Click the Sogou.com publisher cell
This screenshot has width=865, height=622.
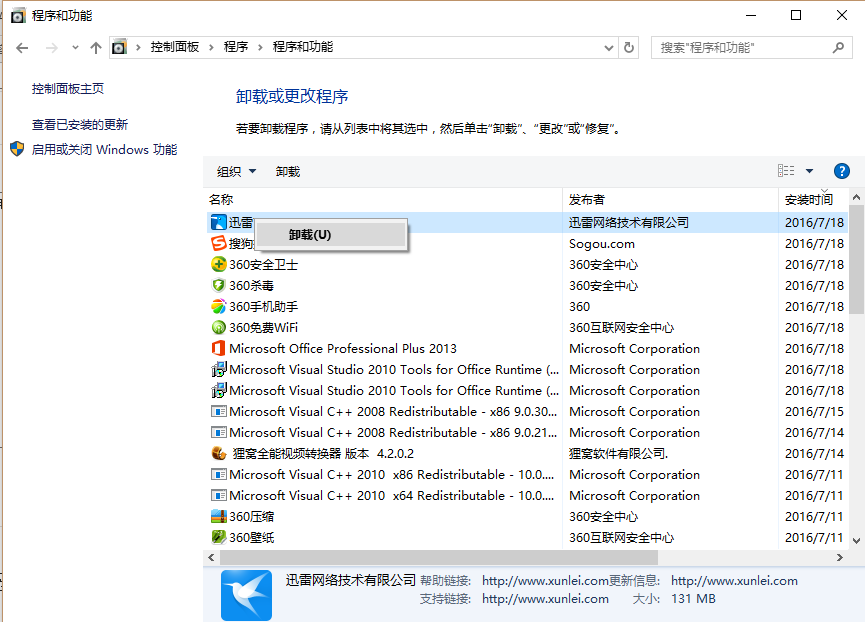coord(602,244)
